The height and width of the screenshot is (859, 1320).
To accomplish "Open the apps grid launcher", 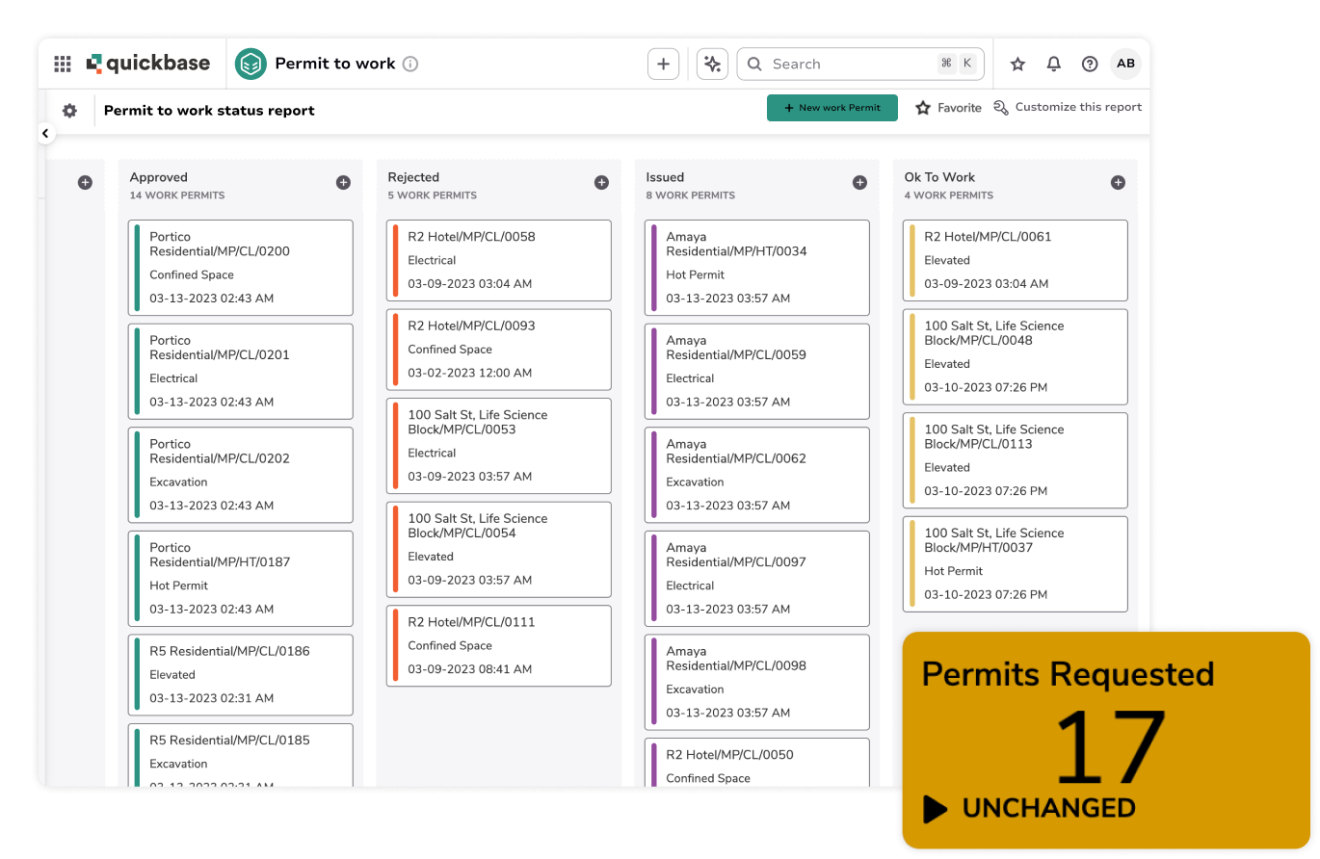I will (61, 63).
